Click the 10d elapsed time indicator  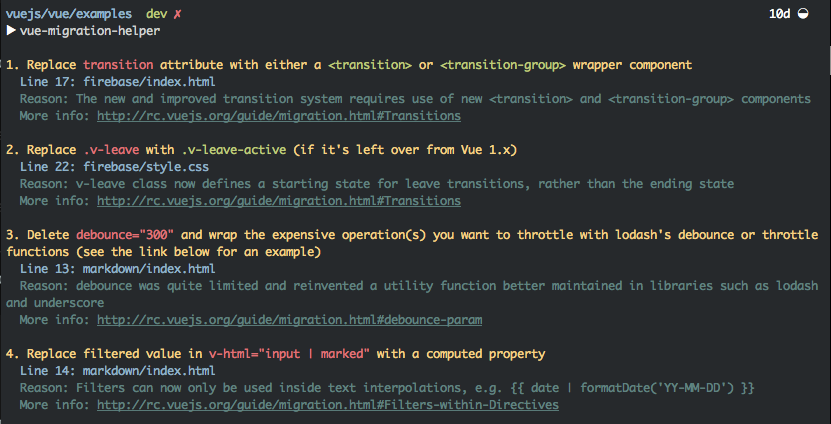pyautogui.click(x=780, y=14)
